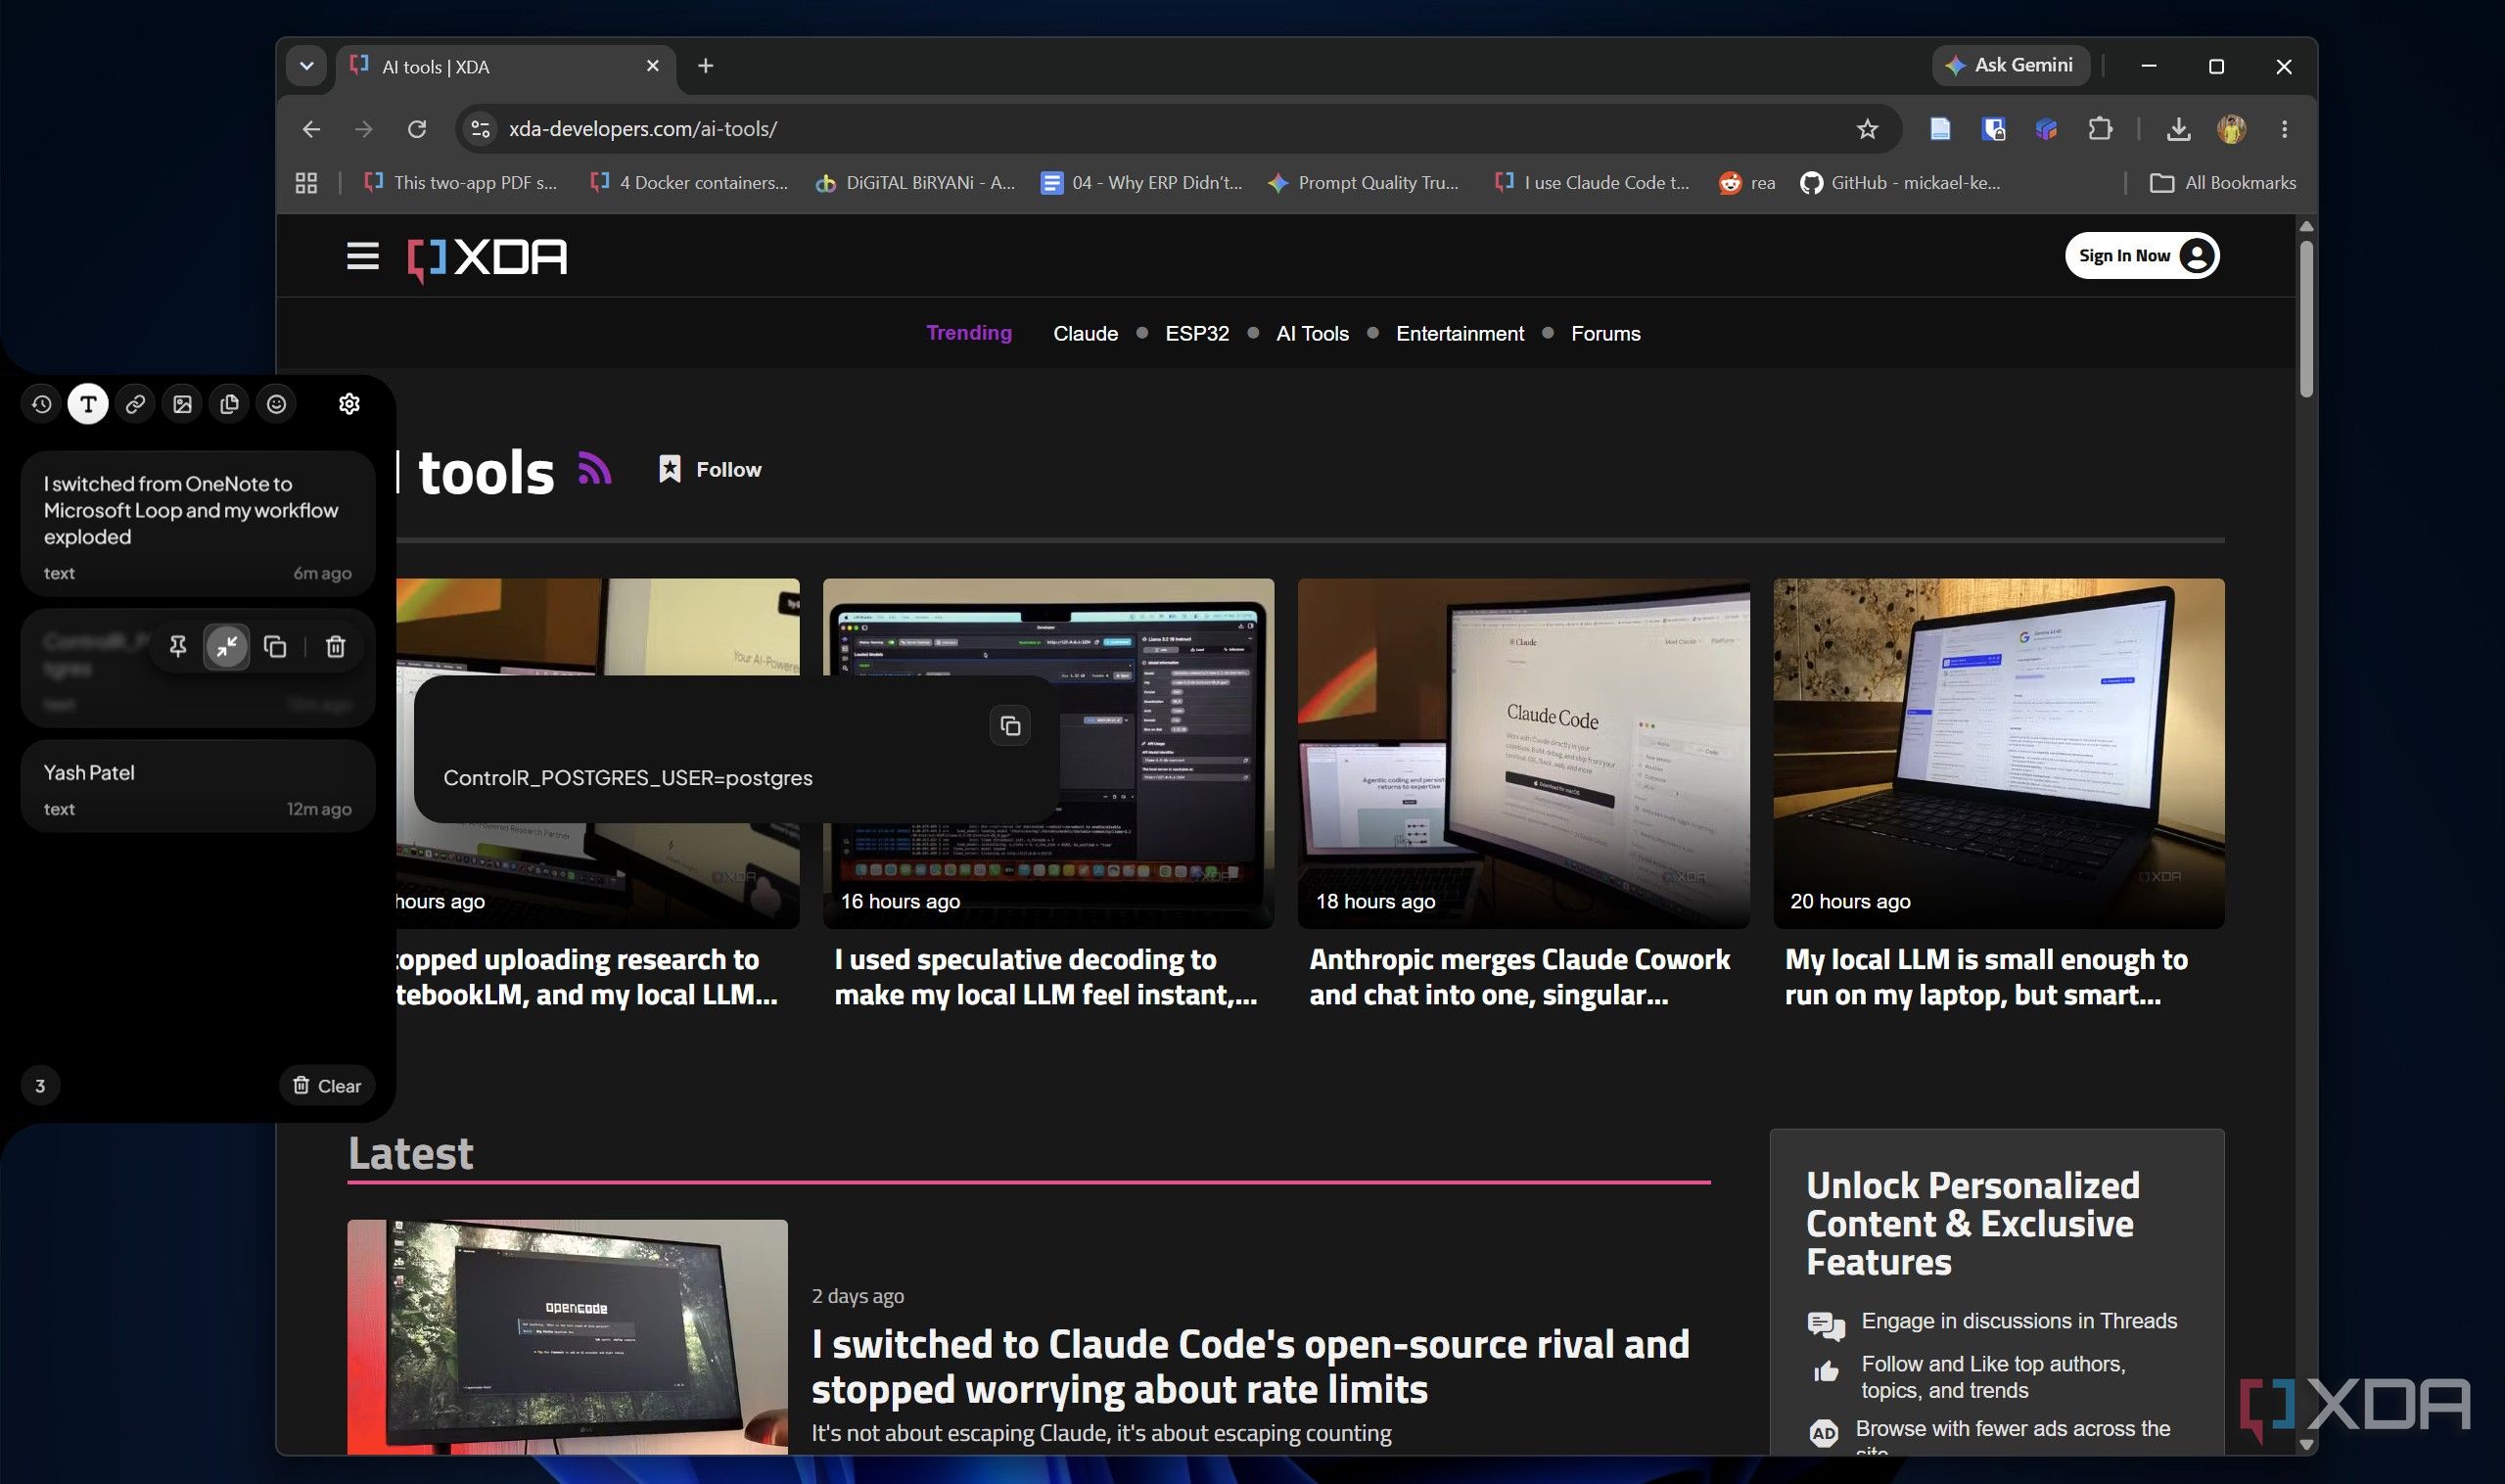
Task: Open a new Chrome tab
Action: click(705, 66)
